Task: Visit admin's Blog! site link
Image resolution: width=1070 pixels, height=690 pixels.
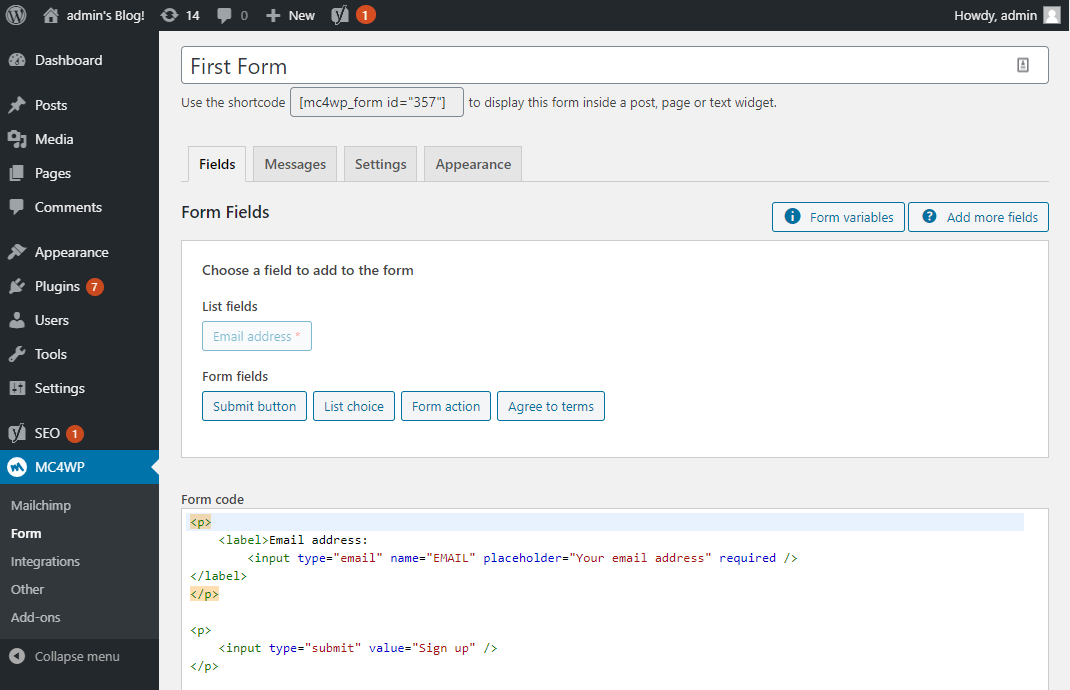Action: 105,15
